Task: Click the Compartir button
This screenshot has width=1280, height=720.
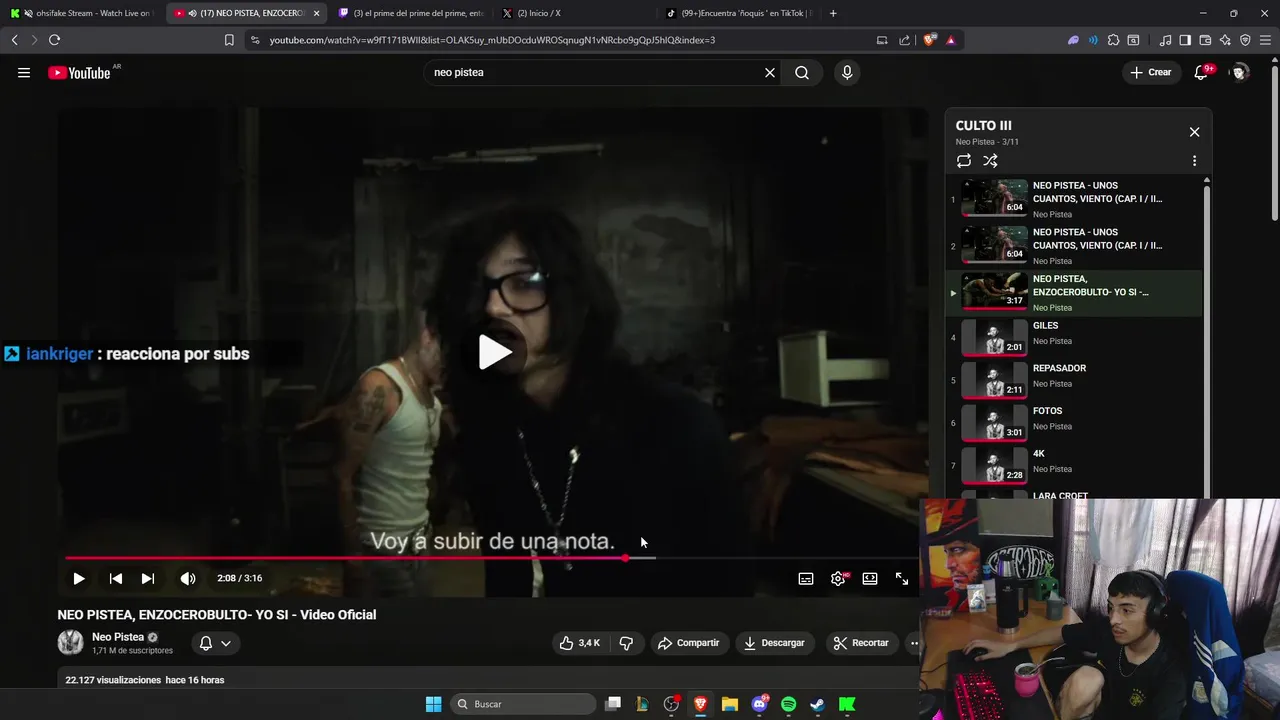Action: (x=688, y=643)
